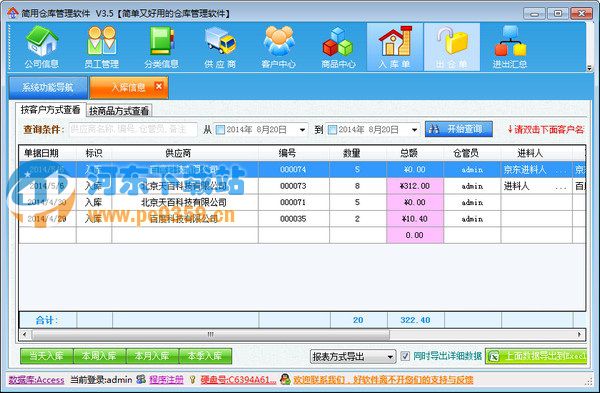Filter by 本月入库 button
This screenshot has height=393, width=600.
coord(152,356)
